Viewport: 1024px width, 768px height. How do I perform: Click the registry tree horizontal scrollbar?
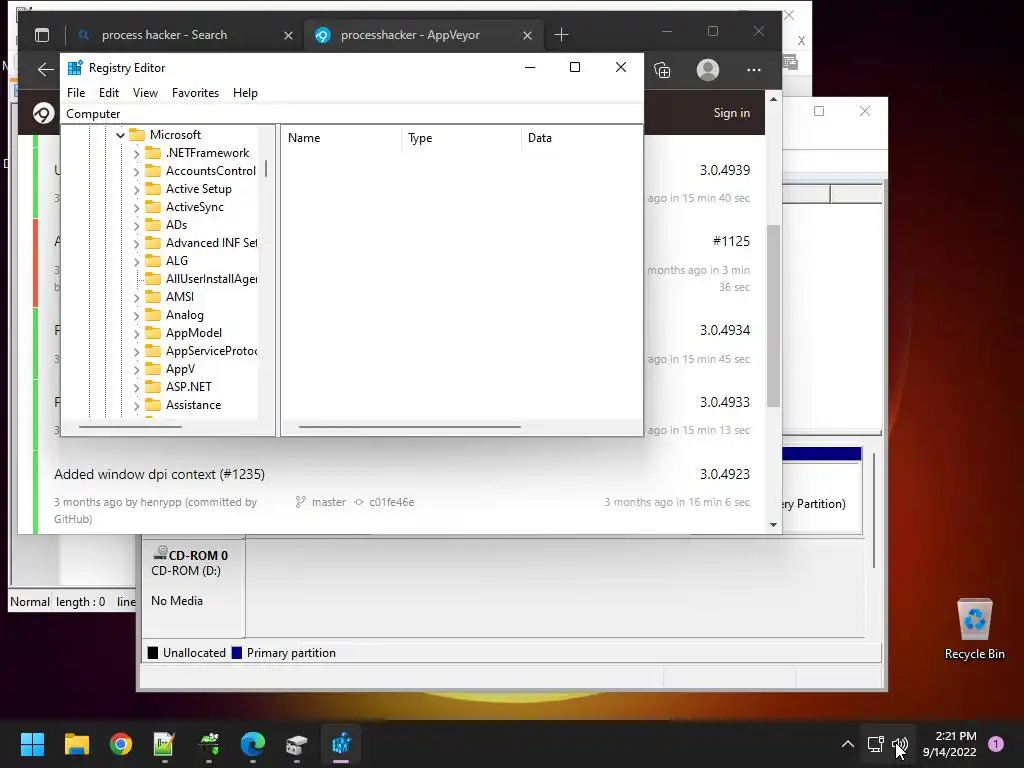130,427
